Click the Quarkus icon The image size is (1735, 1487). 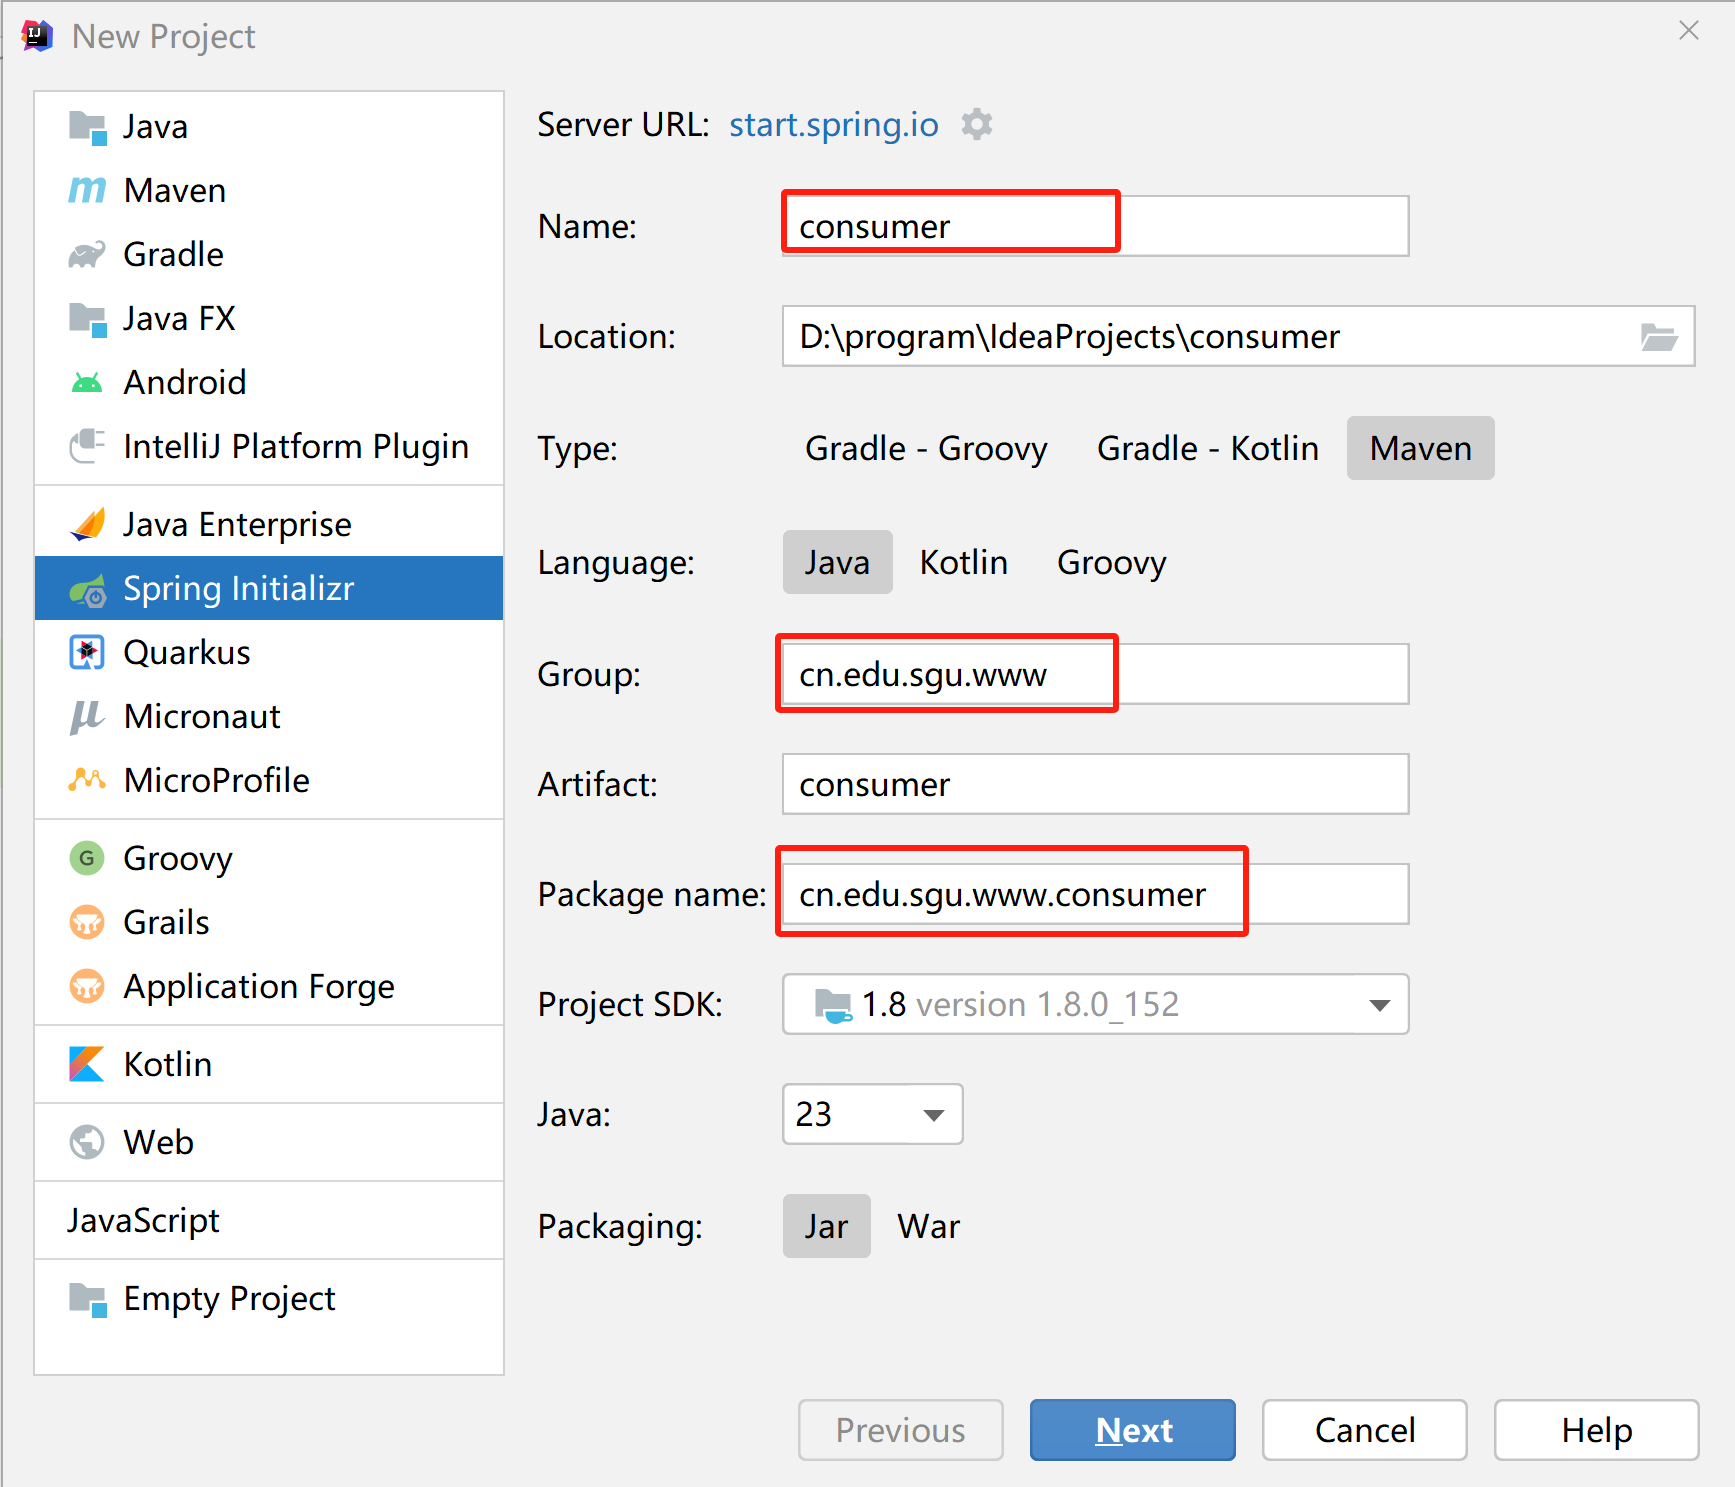tap(87, 652)
